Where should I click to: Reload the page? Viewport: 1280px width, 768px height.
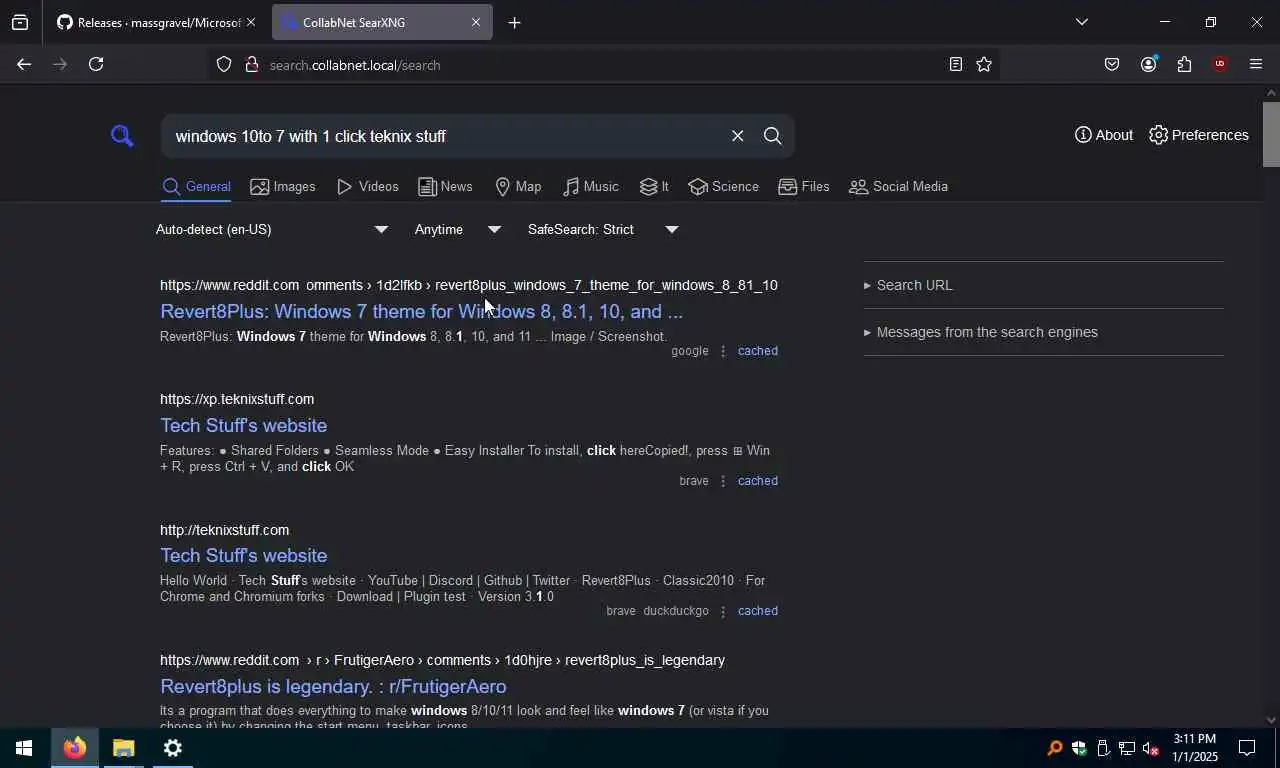tap(96, 64)
